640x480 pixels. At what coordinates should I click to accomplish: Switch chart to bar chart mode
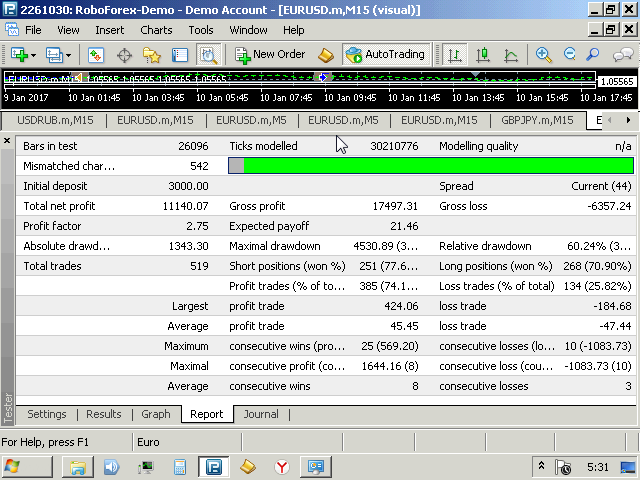point(454,55)
